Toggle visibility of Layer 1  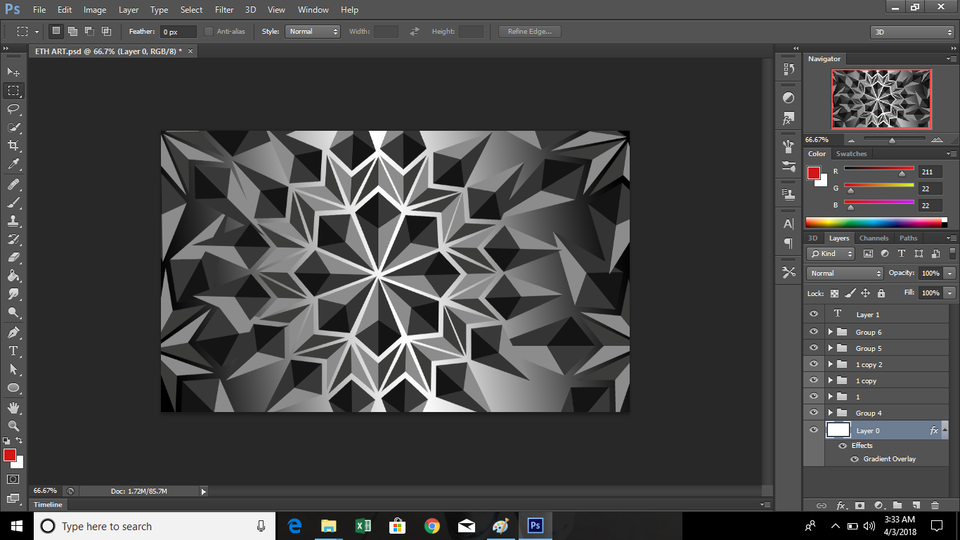[813, 314]
